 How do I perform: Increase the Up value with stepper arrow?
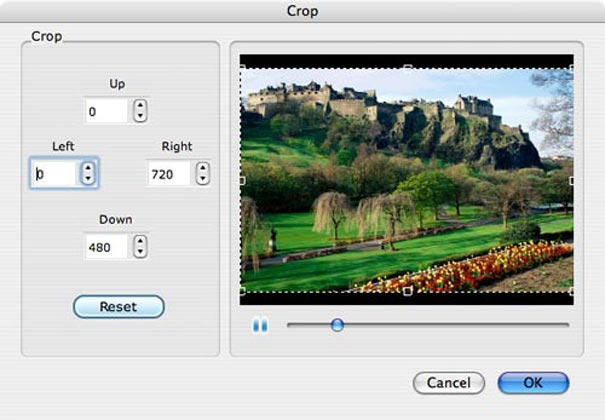tap(140, 105)
